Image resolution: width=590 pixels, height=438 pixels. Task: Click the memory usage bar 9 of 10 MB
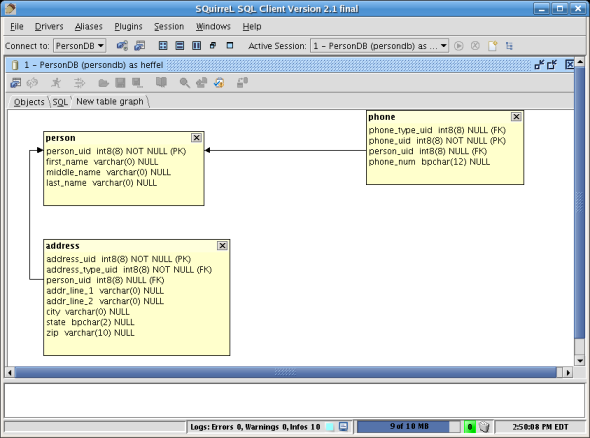coord(409,427)
